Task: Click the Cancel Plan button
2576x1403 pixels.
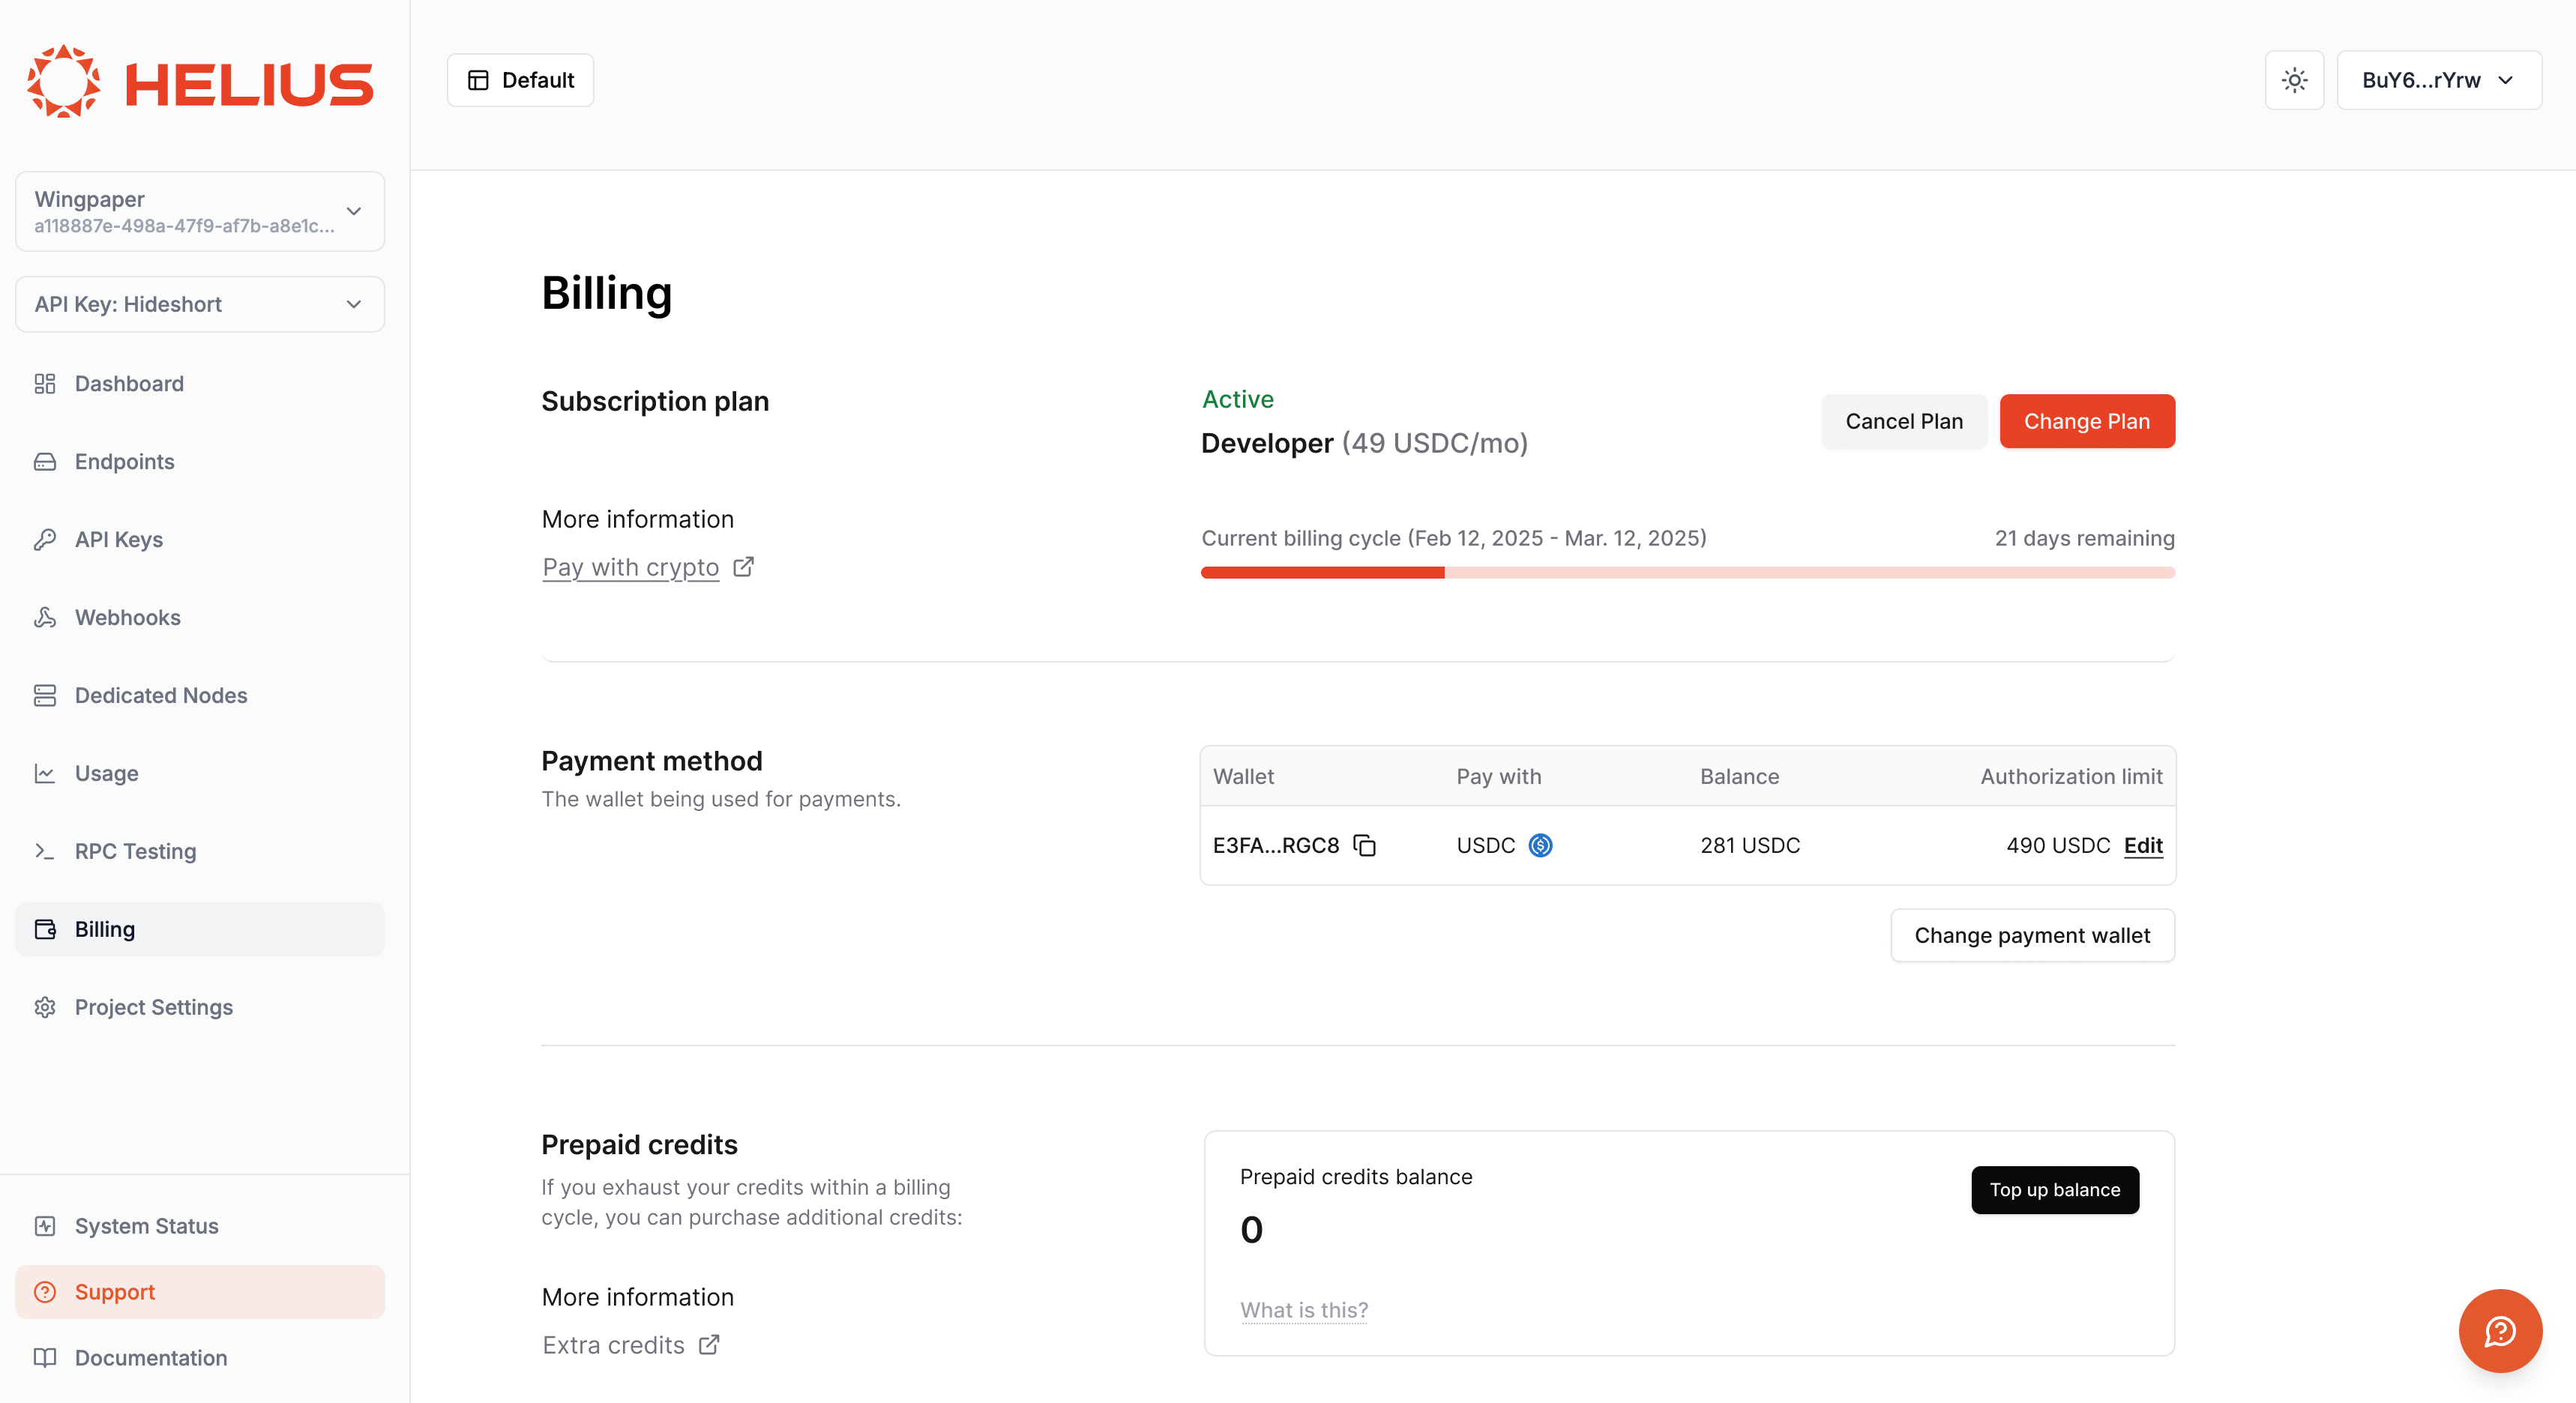Action: (1903, 421)
